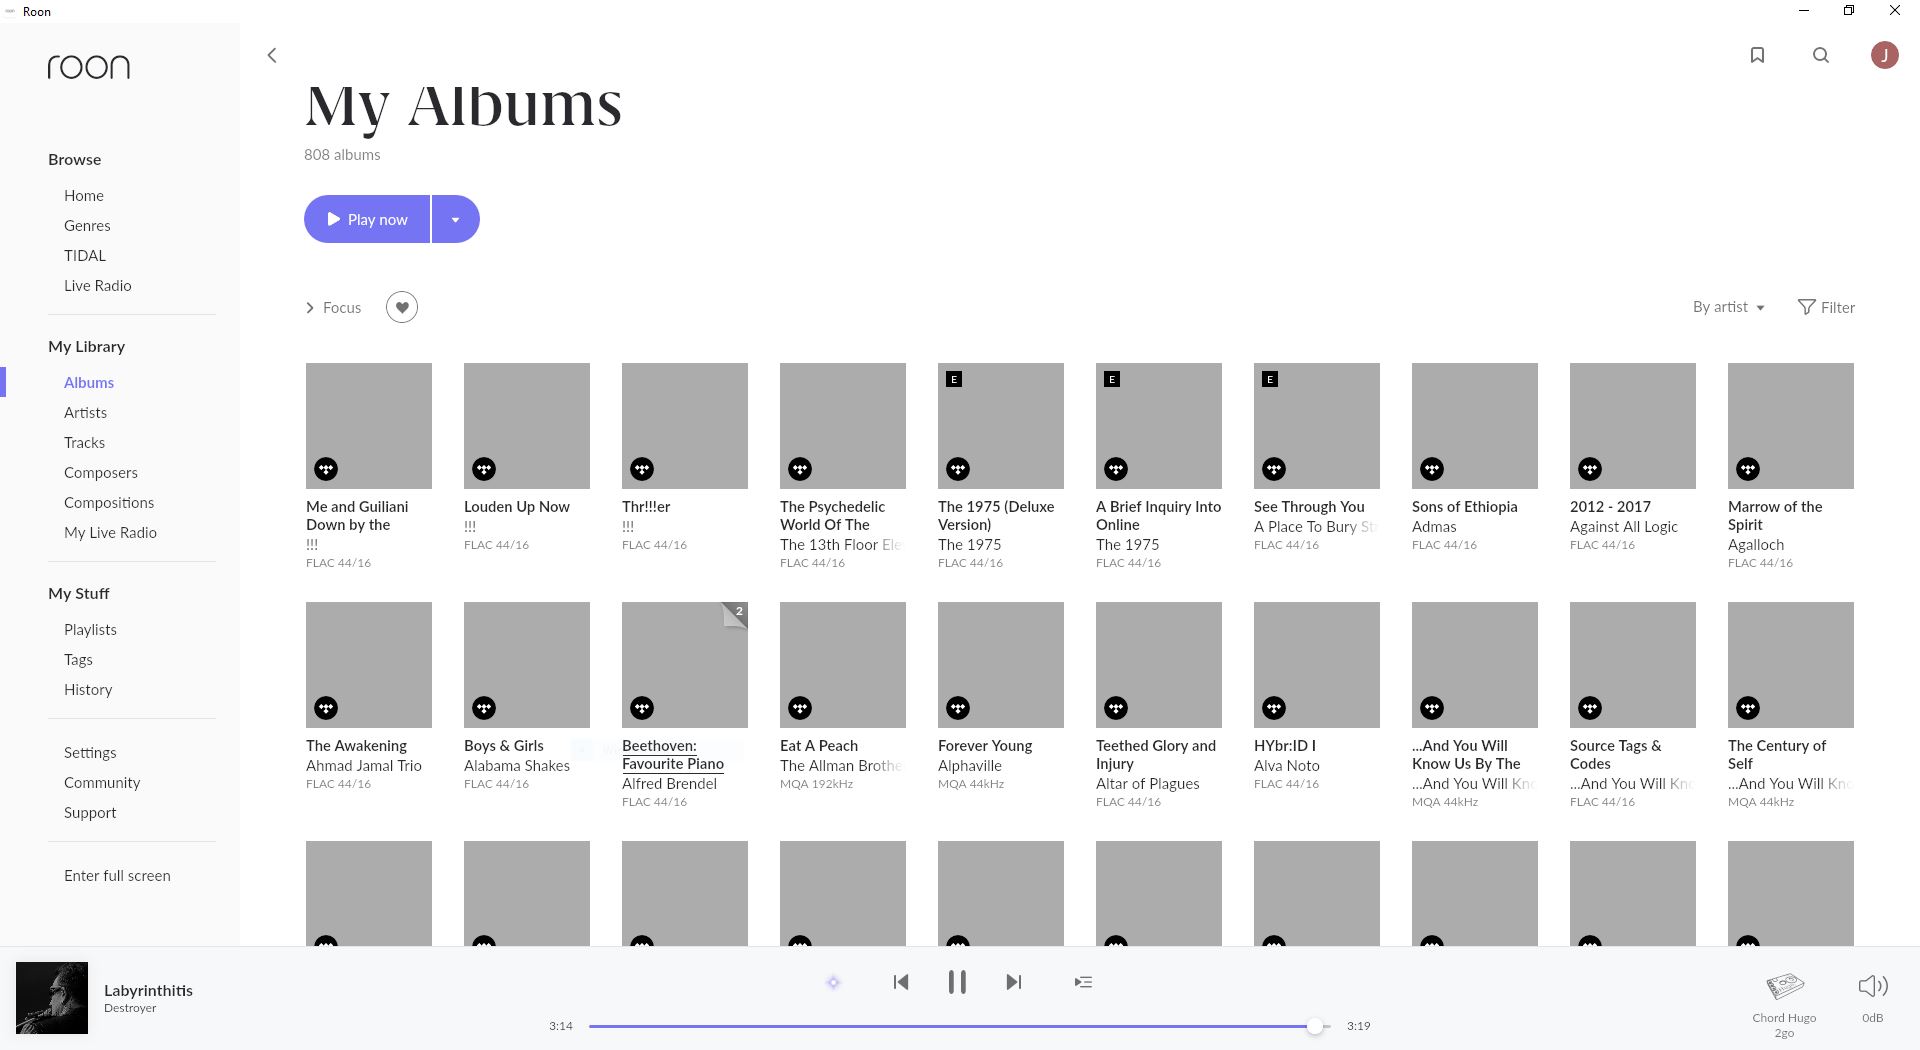
Task: Go to Home in Browse
Action: (x=84, y=195)
